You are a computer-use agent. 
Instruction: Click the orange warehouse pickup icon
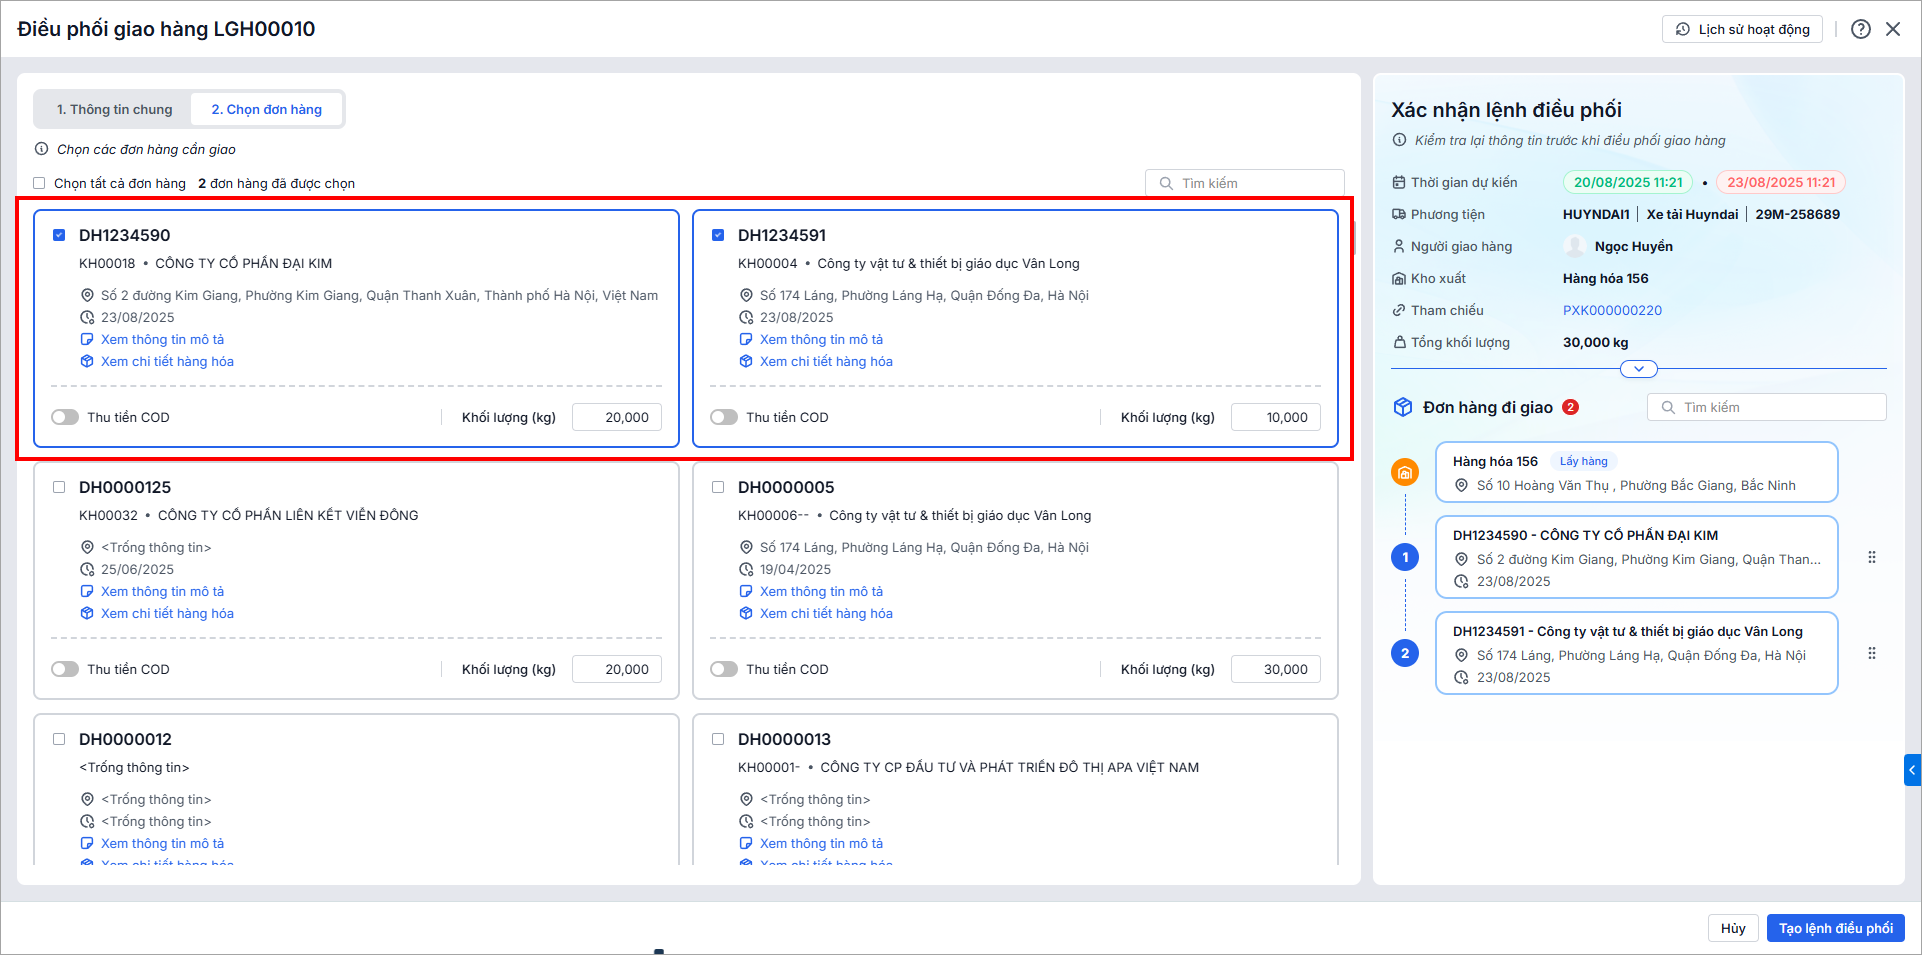coord(1405,473)
